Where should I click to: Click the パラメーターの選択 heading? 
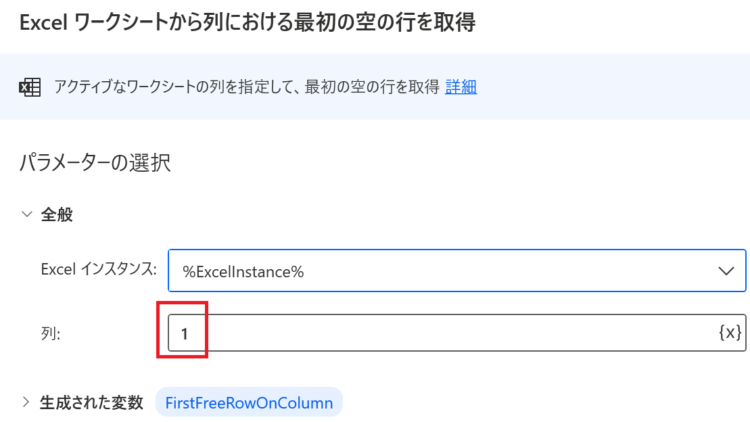(x=95, y=163)
